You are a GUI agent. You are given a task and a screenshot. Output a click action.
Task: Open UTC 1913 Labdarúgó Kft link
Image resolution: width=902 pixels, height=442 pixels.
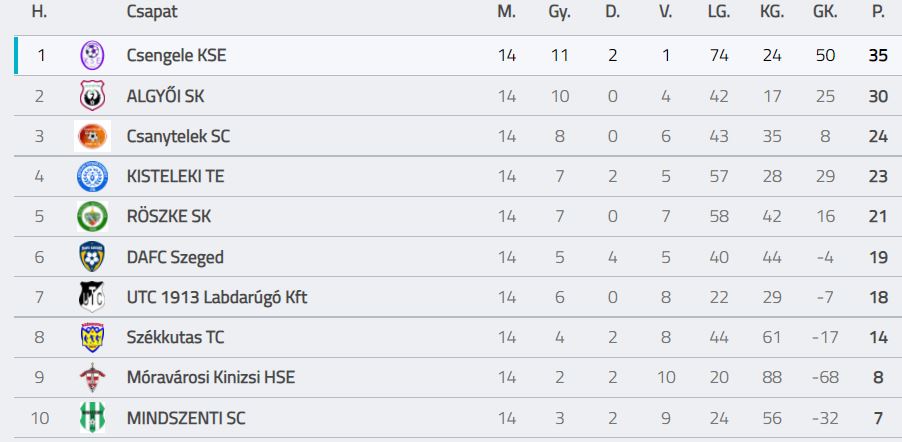pyautogui.click(x=215, y=297)
